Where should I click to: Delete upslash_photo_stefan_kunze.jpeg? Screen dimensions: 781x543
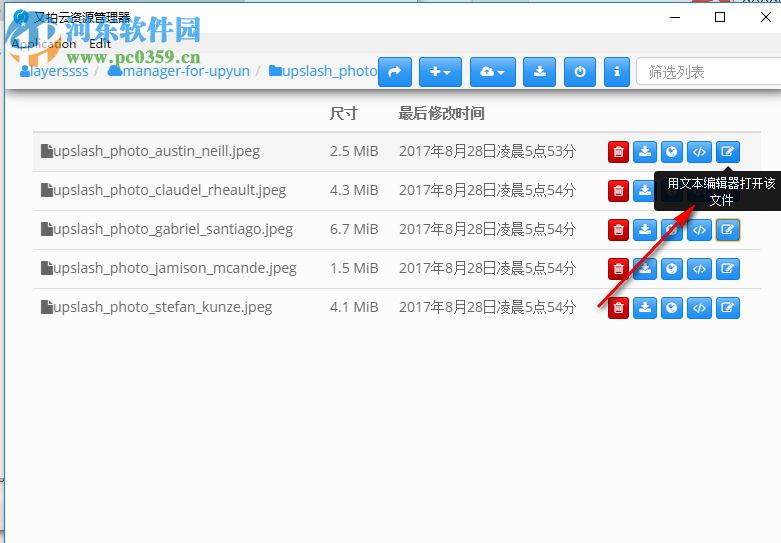point(618,308)
